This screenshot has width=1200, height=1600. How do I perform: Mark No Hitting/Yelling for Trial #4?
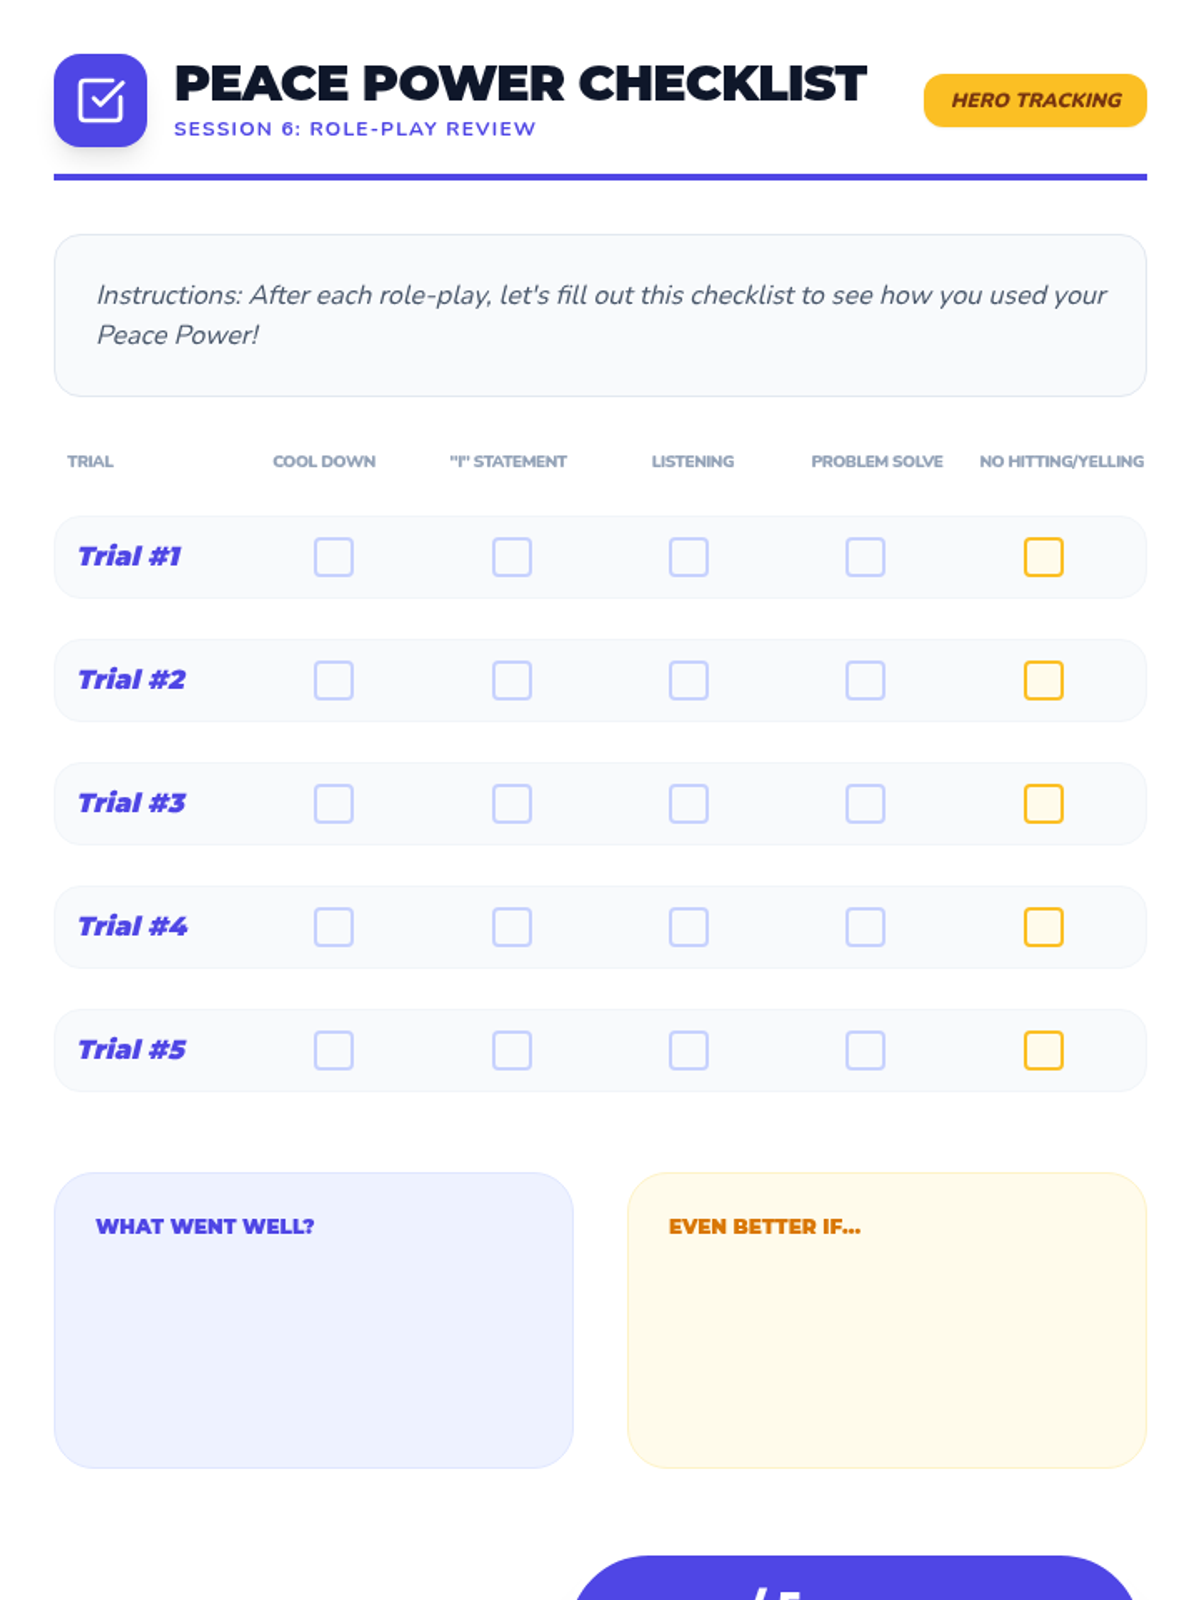tap(1043, 927)
